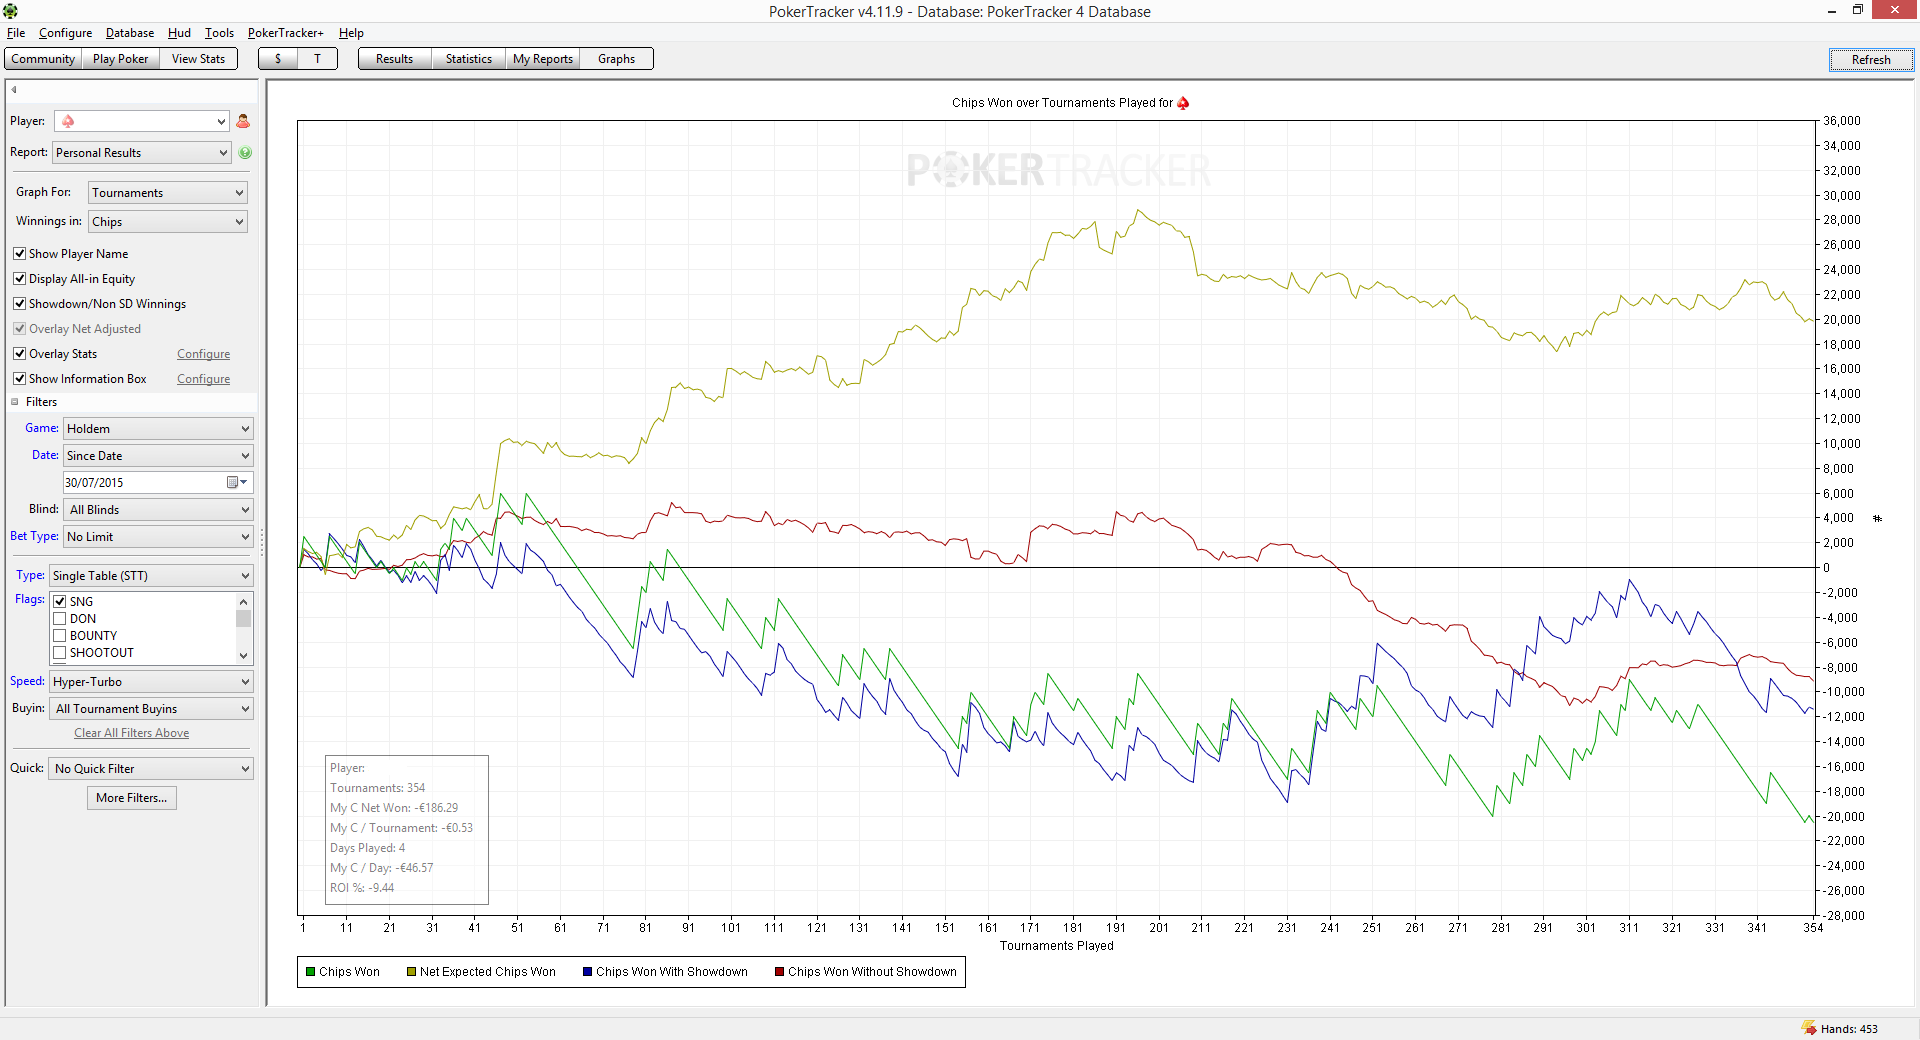This screenshot has width=1920, height=1040.
Task: Click the player icon in the chart title
Action: (1183, 103)
